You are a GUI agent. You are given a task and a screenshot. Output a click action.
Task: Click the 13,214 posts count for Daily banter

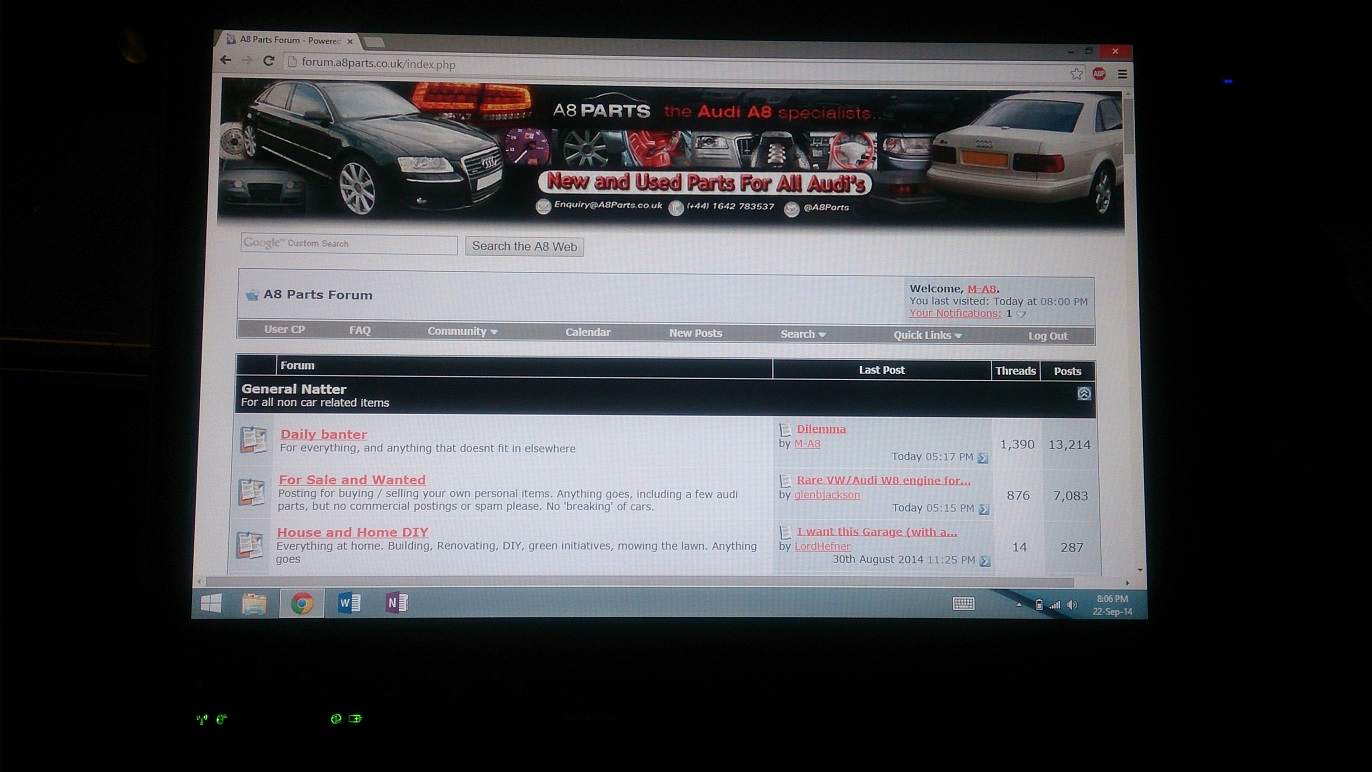1069,445
